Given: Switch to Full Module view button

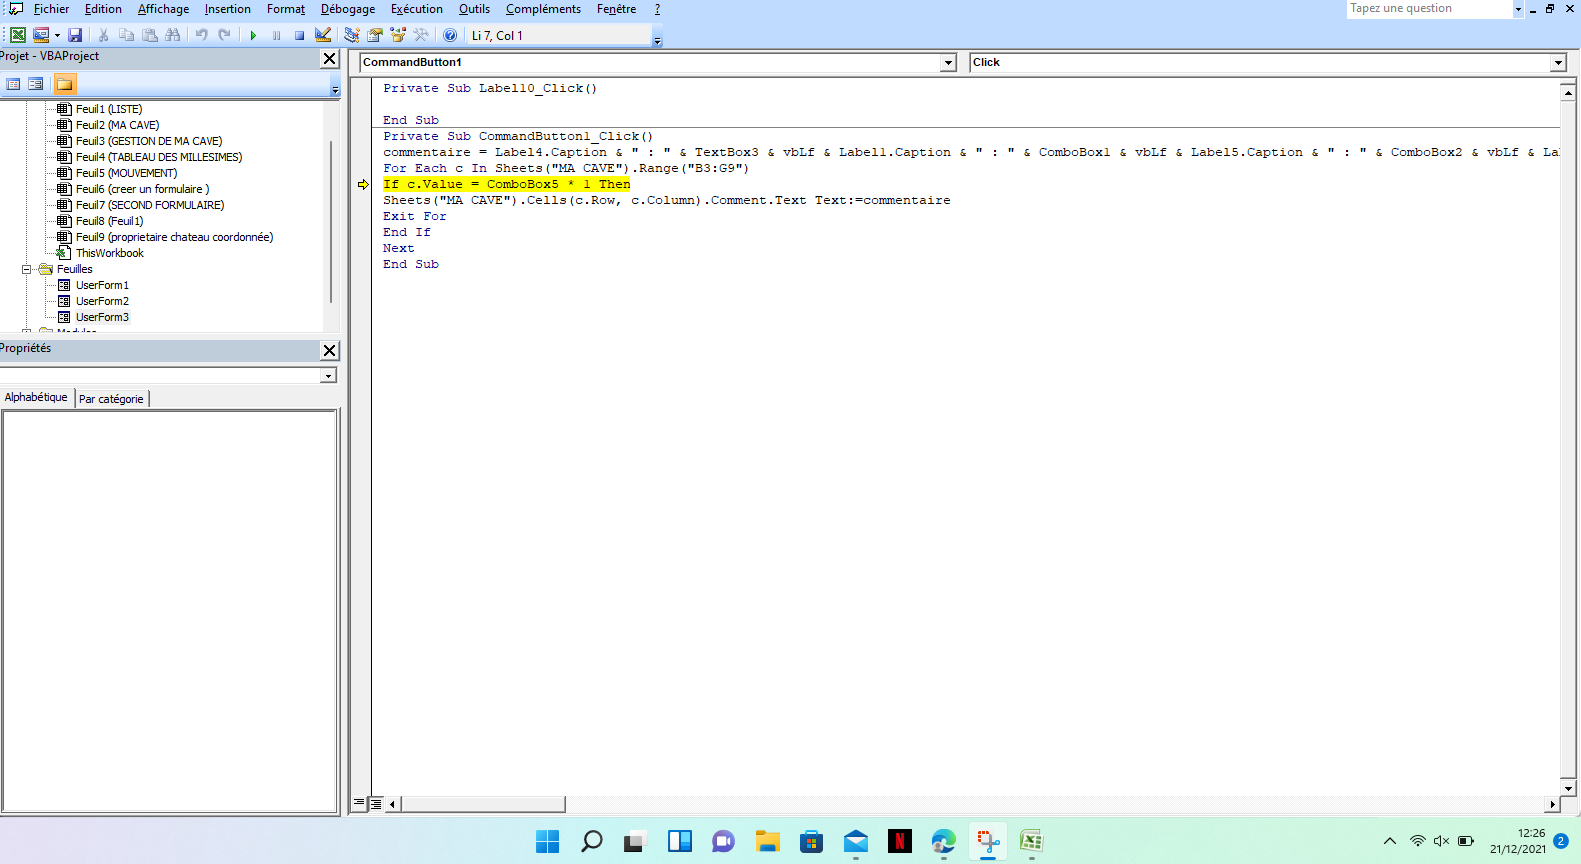Looking at the screenshot, I should [x=375, y=803].
